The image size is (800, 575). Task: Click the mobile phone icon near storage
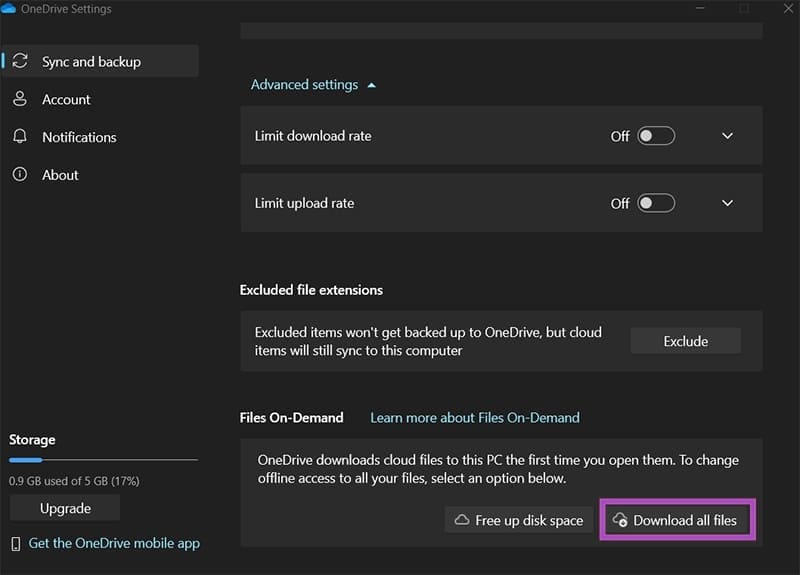point(16,544)
